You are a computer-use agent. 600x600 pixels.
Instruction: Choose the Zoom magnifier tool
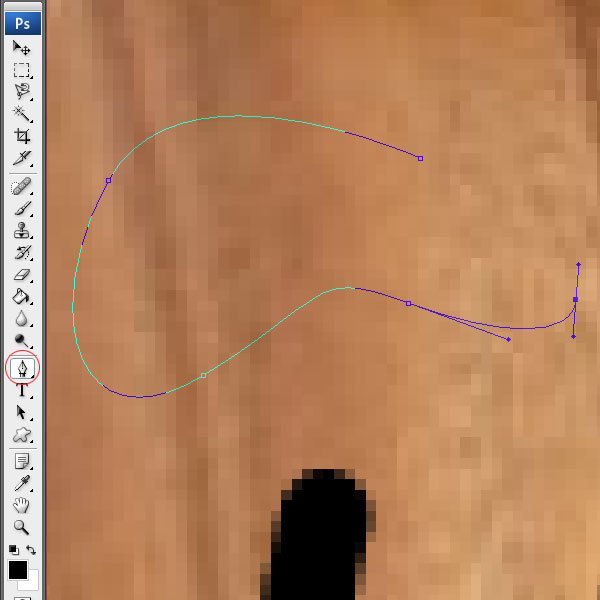click(21, 527)
